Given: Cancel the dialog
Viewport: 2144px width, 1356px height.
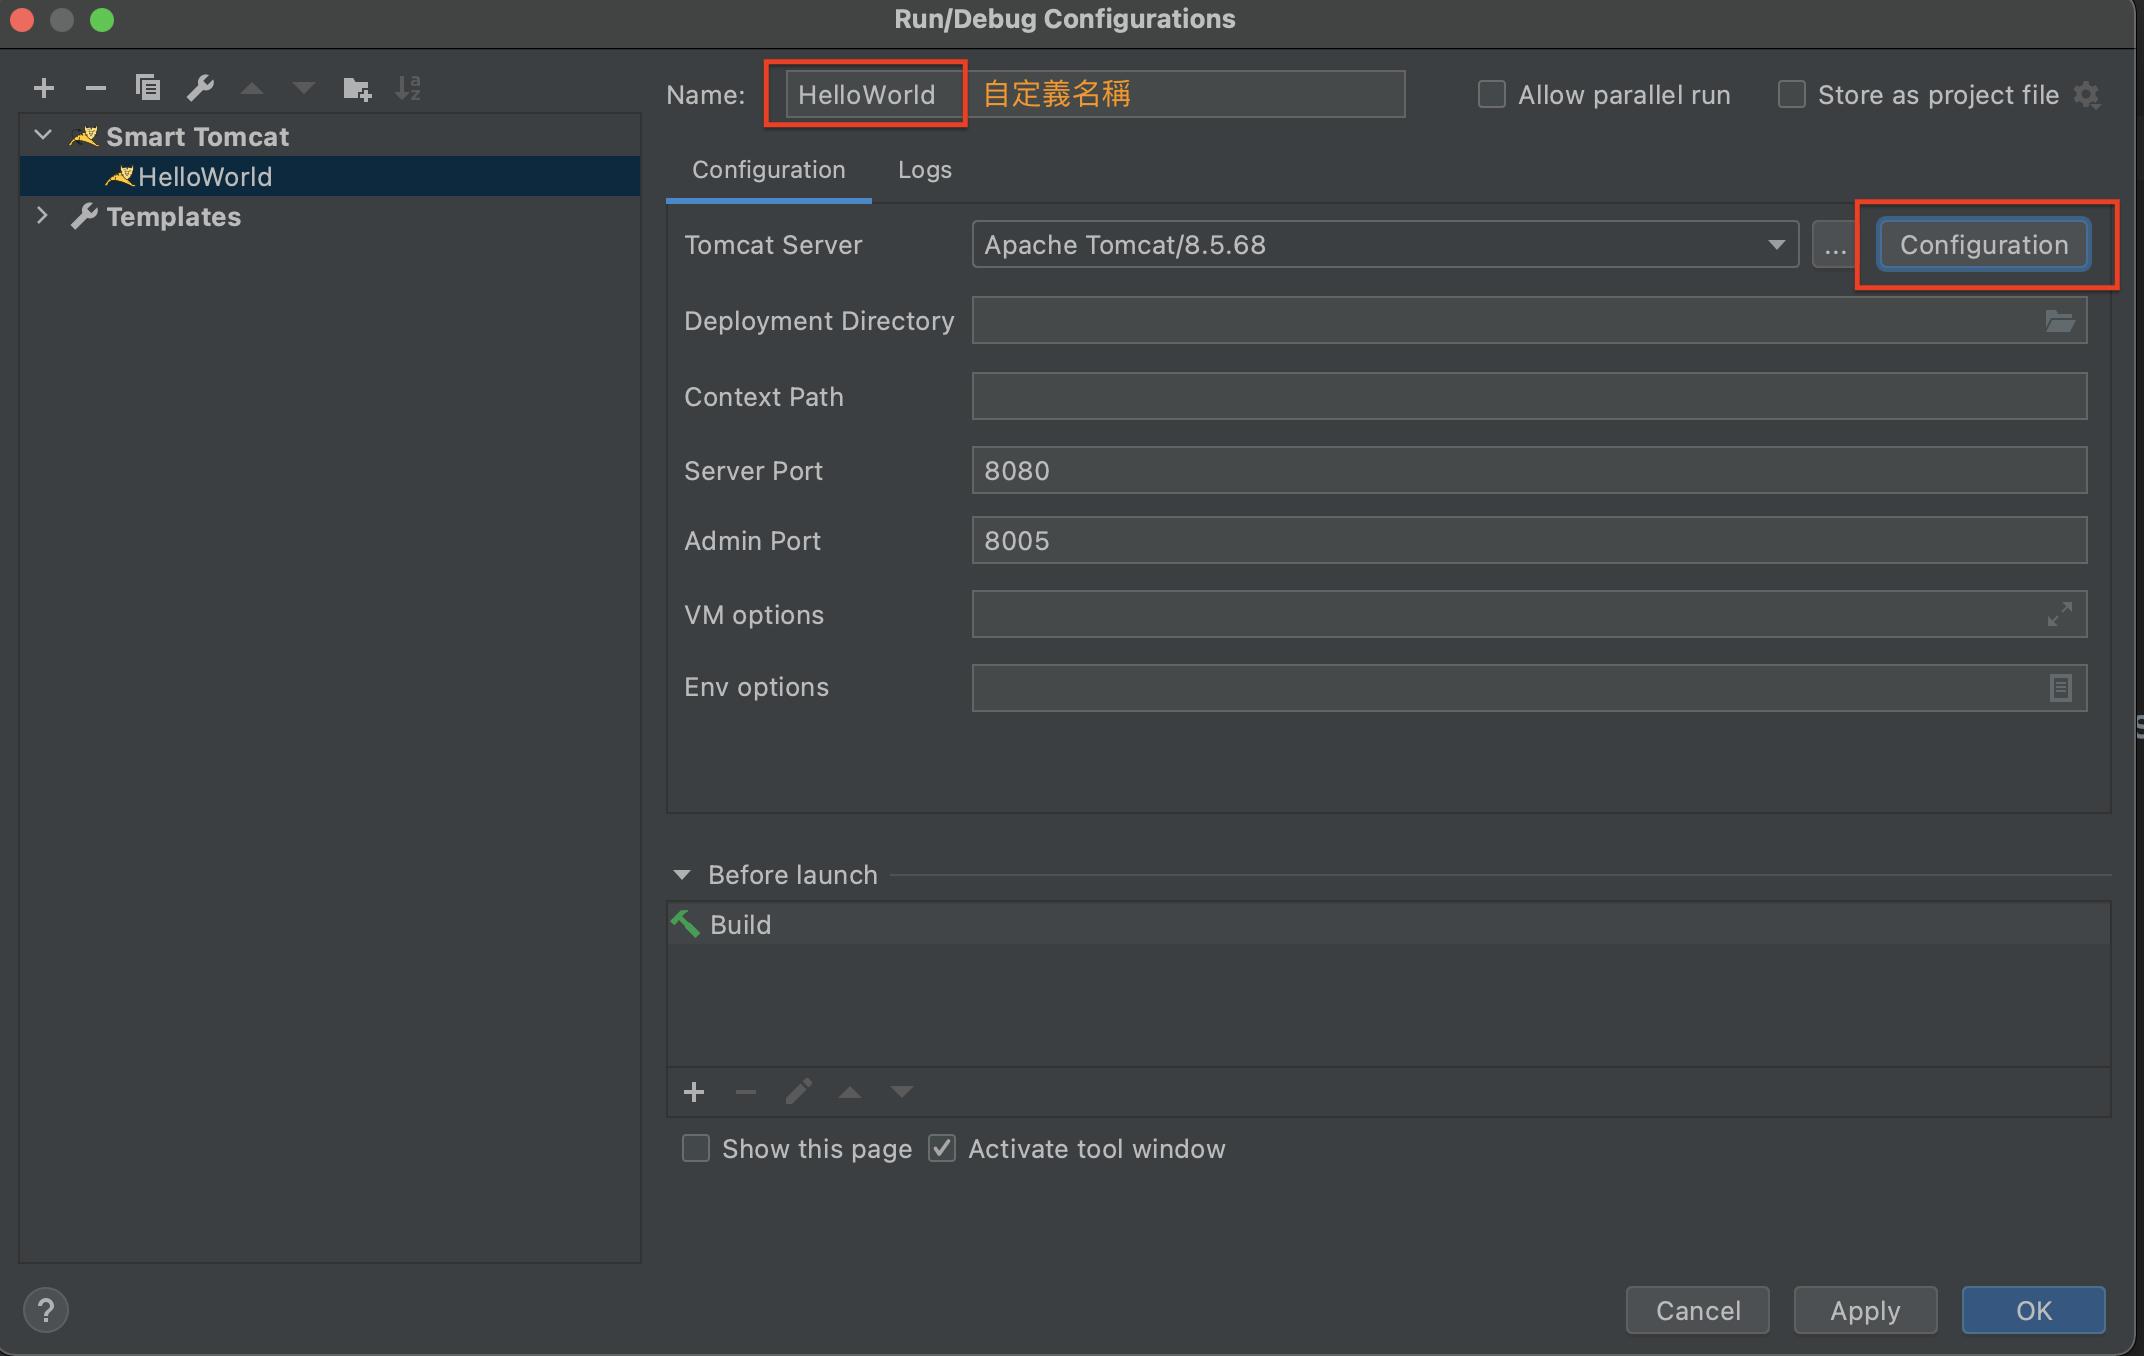Looking at the screenshot, I should click(x=1698, y=1310).
